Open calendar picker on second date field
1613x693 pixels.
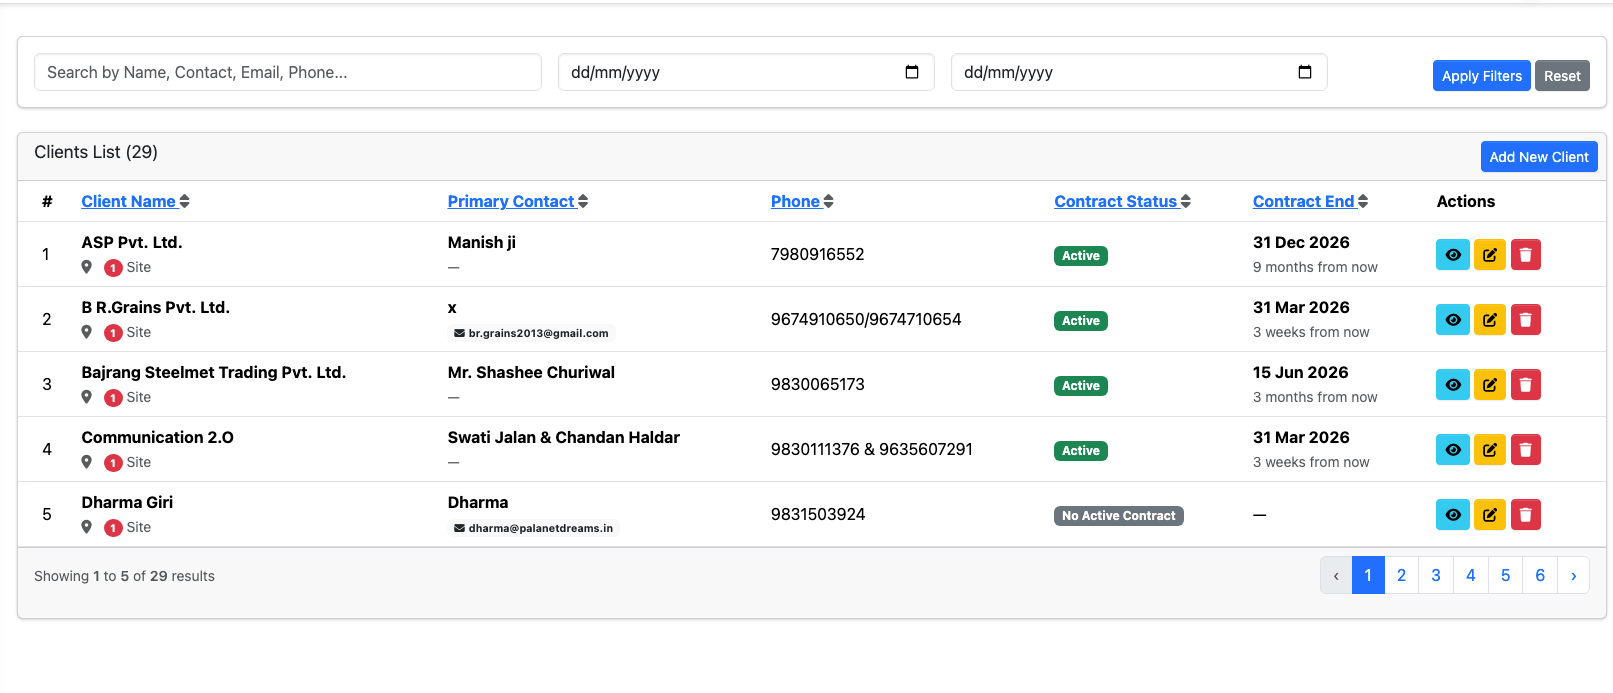coord(1304,72)
